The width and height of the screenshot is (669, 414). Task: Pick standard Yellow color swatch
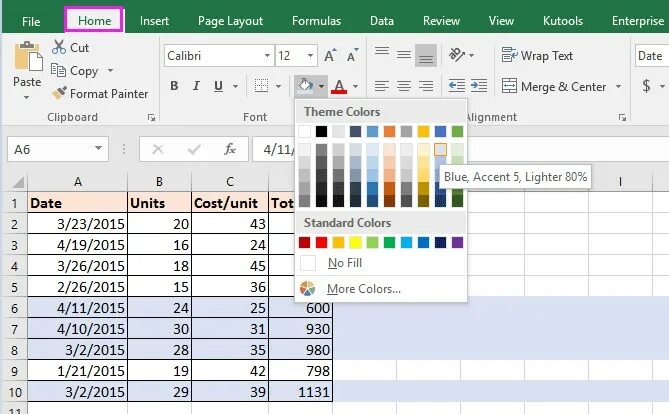pos(355,243)
